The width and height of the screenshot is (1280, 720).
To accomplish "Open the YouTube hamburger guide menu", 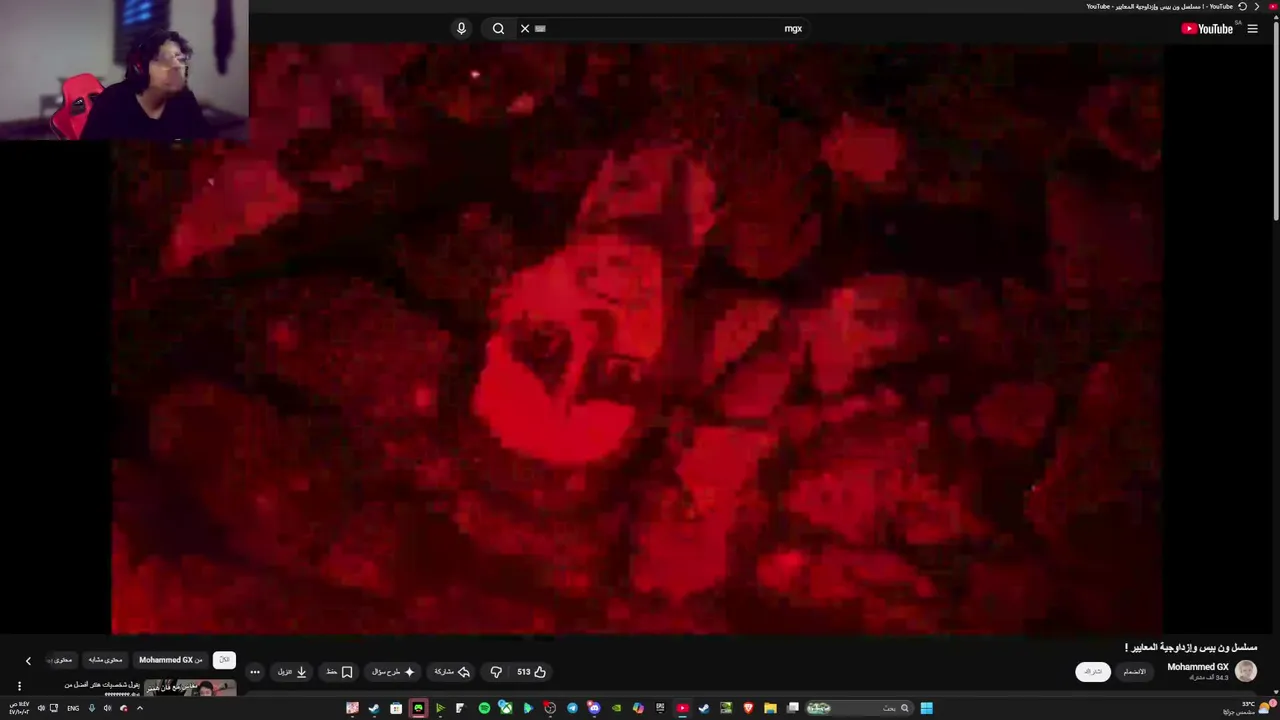I will (x=1252, y=29).
